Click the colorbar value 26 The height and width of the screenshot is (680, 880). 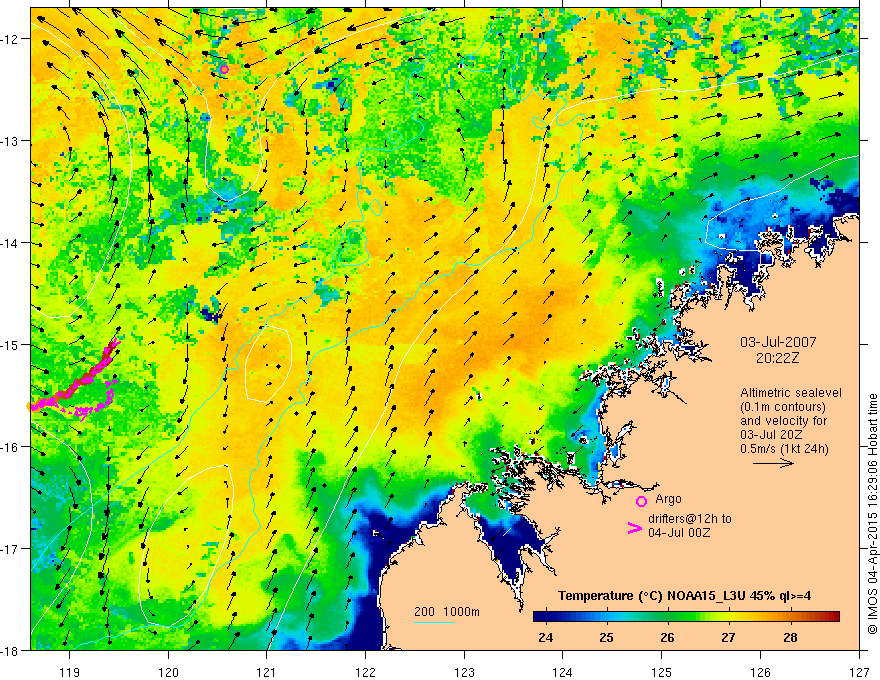point(667,638)
